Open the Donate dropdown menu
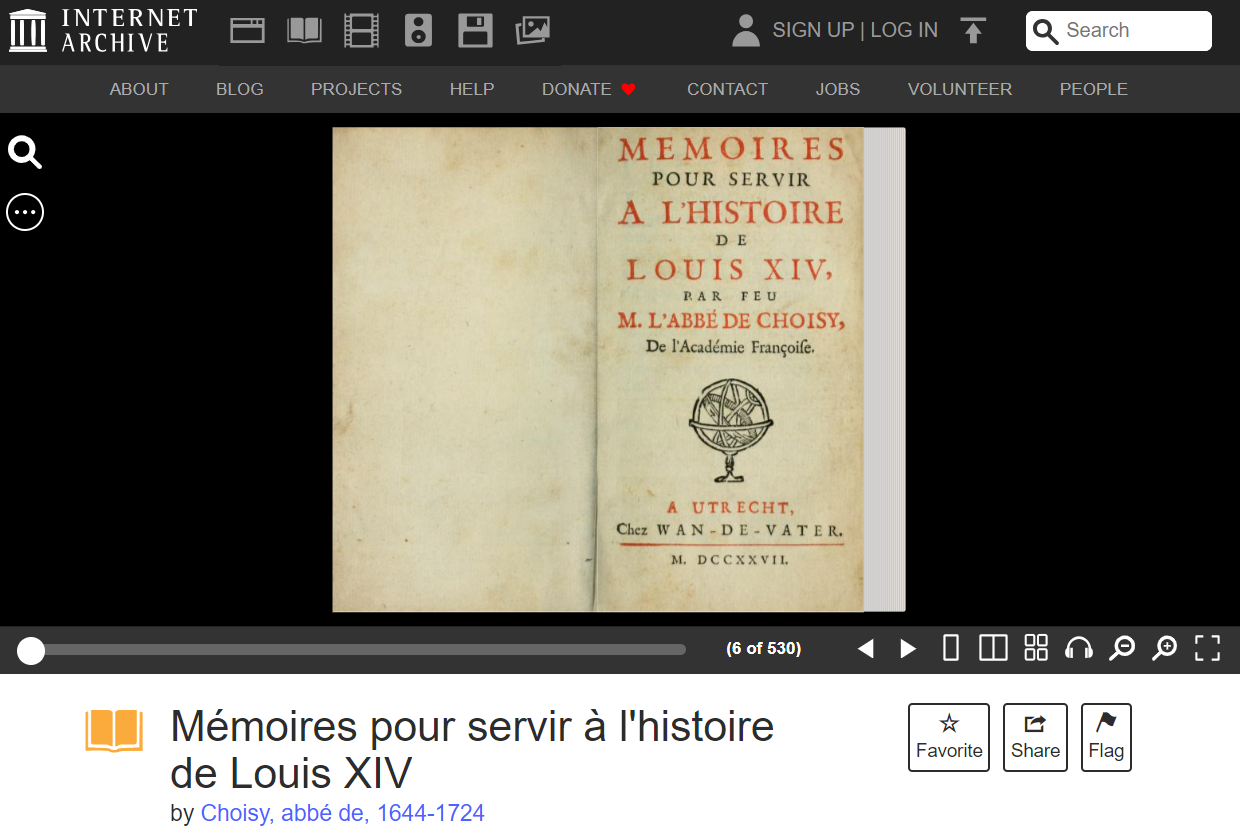 [x=588, y=89]
